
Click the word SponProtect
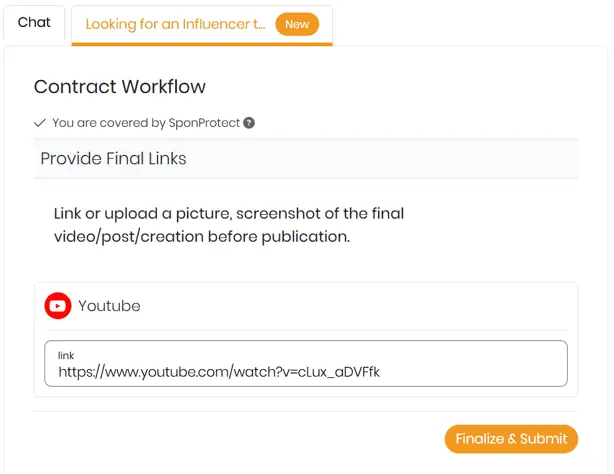204,123
